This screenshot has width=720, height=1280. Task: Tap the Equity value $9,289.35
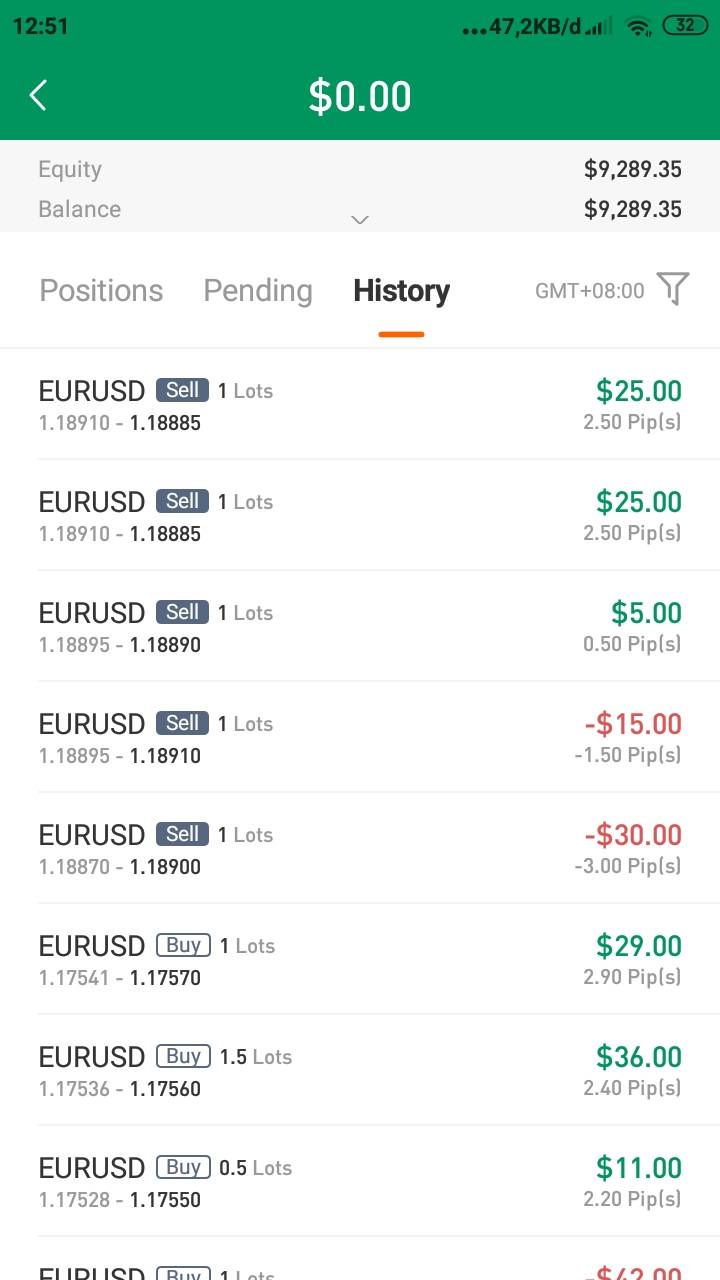point(632,169)
